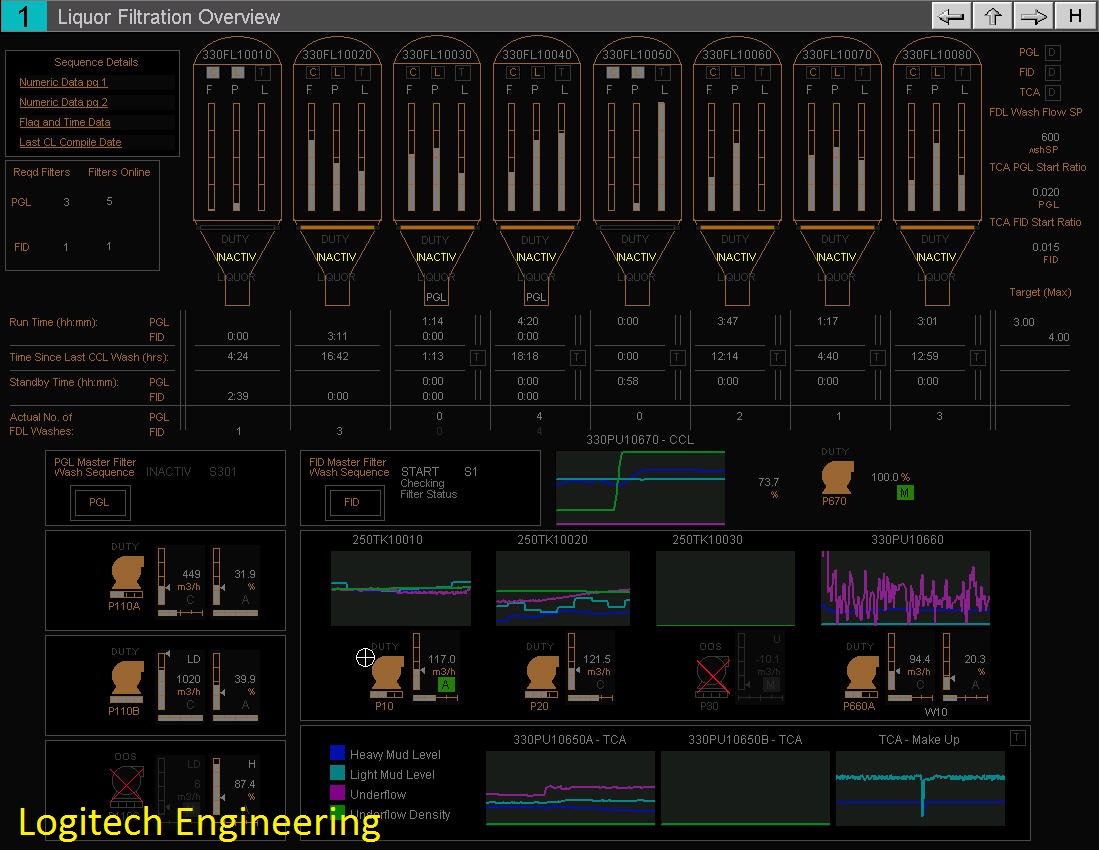Select filter 330FL10060 vessel label

[x=737, y=55]
